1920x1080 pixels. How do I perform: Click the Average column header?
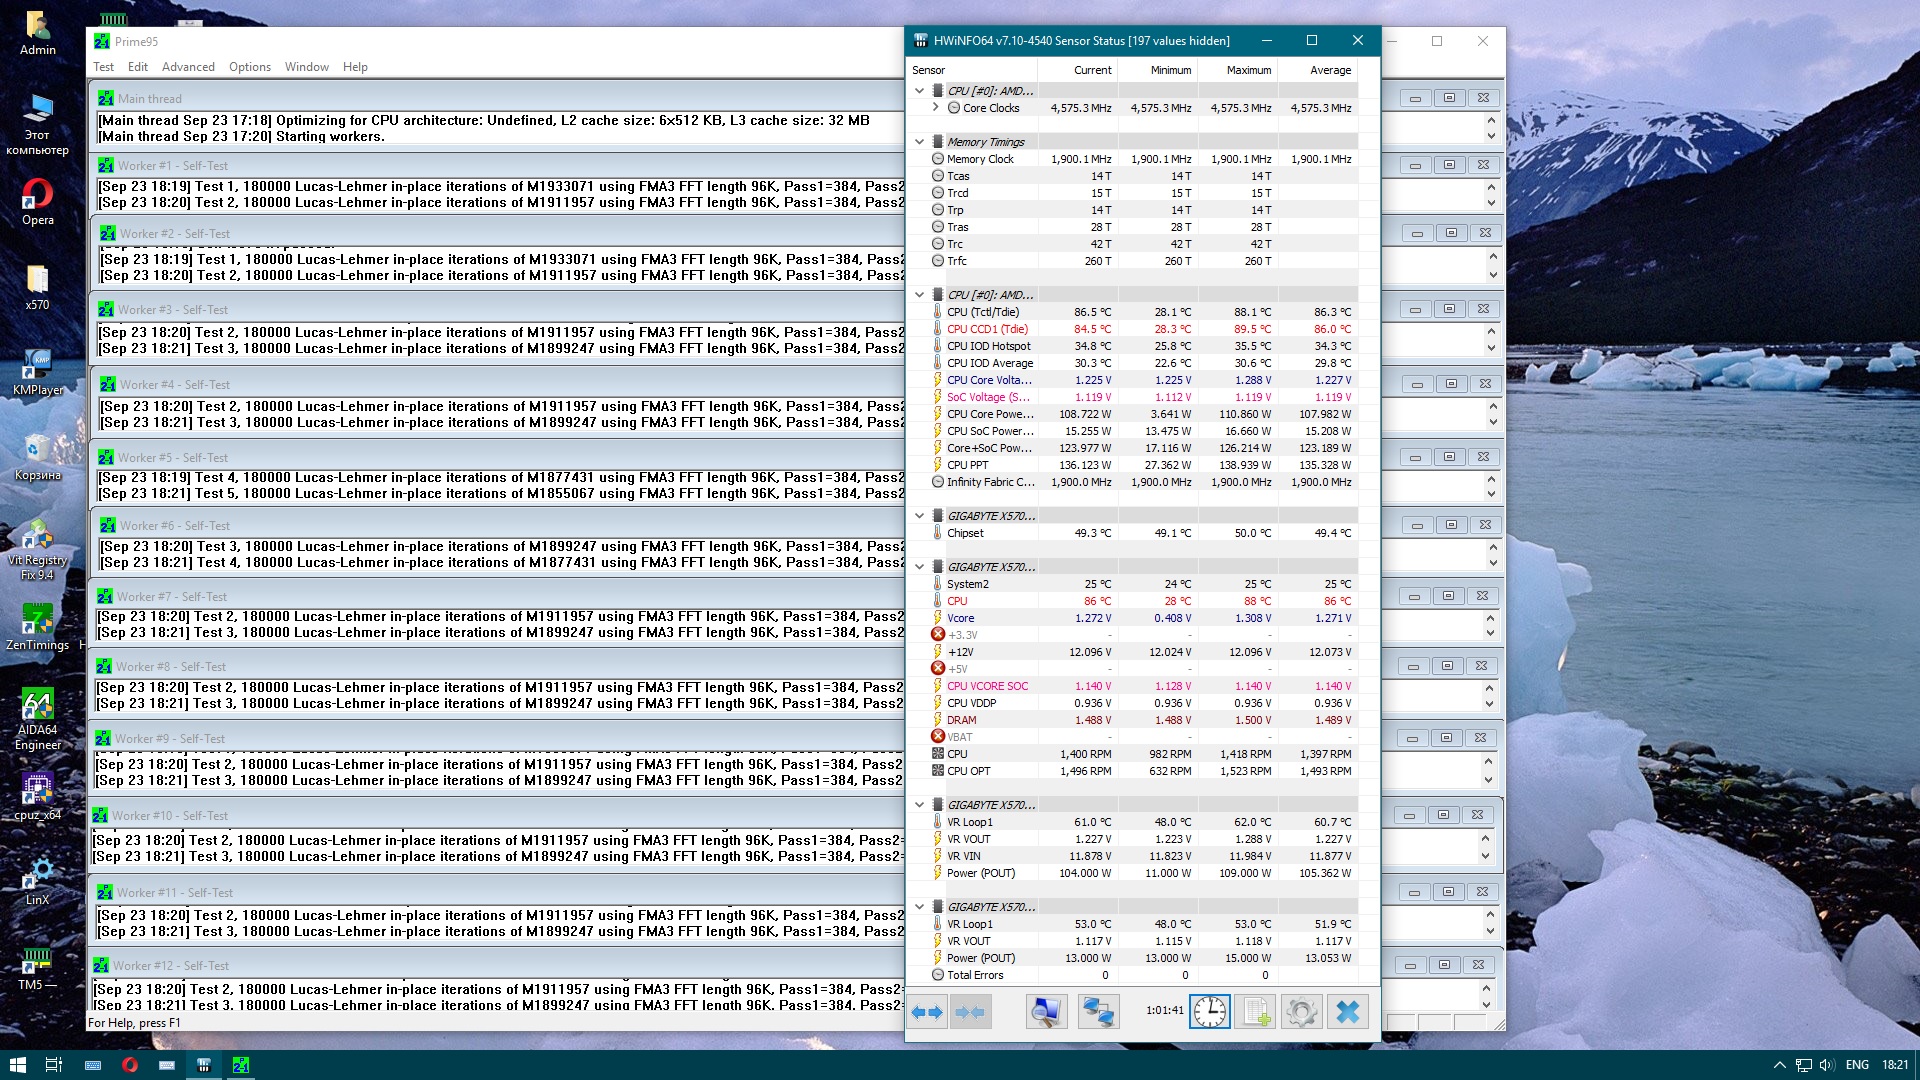[1330, 70]
